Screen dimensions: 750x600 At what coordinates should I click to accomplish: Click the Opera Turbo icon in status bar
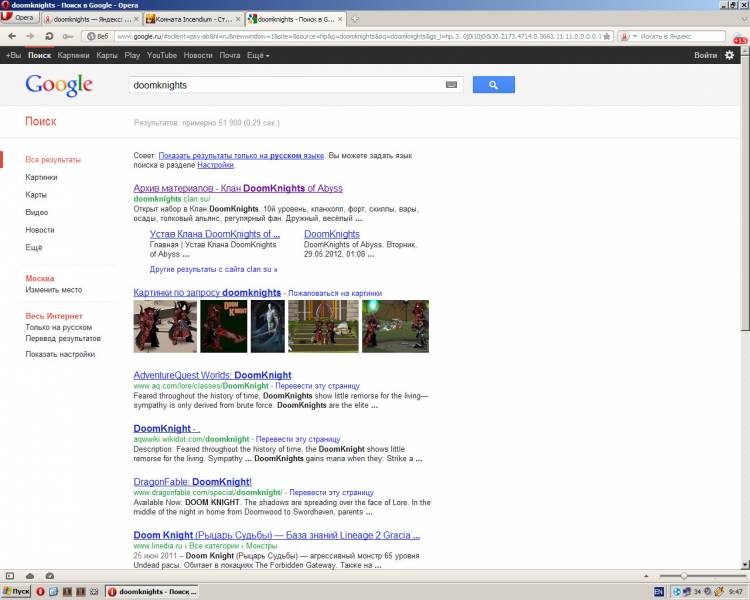tap(49, 576)
